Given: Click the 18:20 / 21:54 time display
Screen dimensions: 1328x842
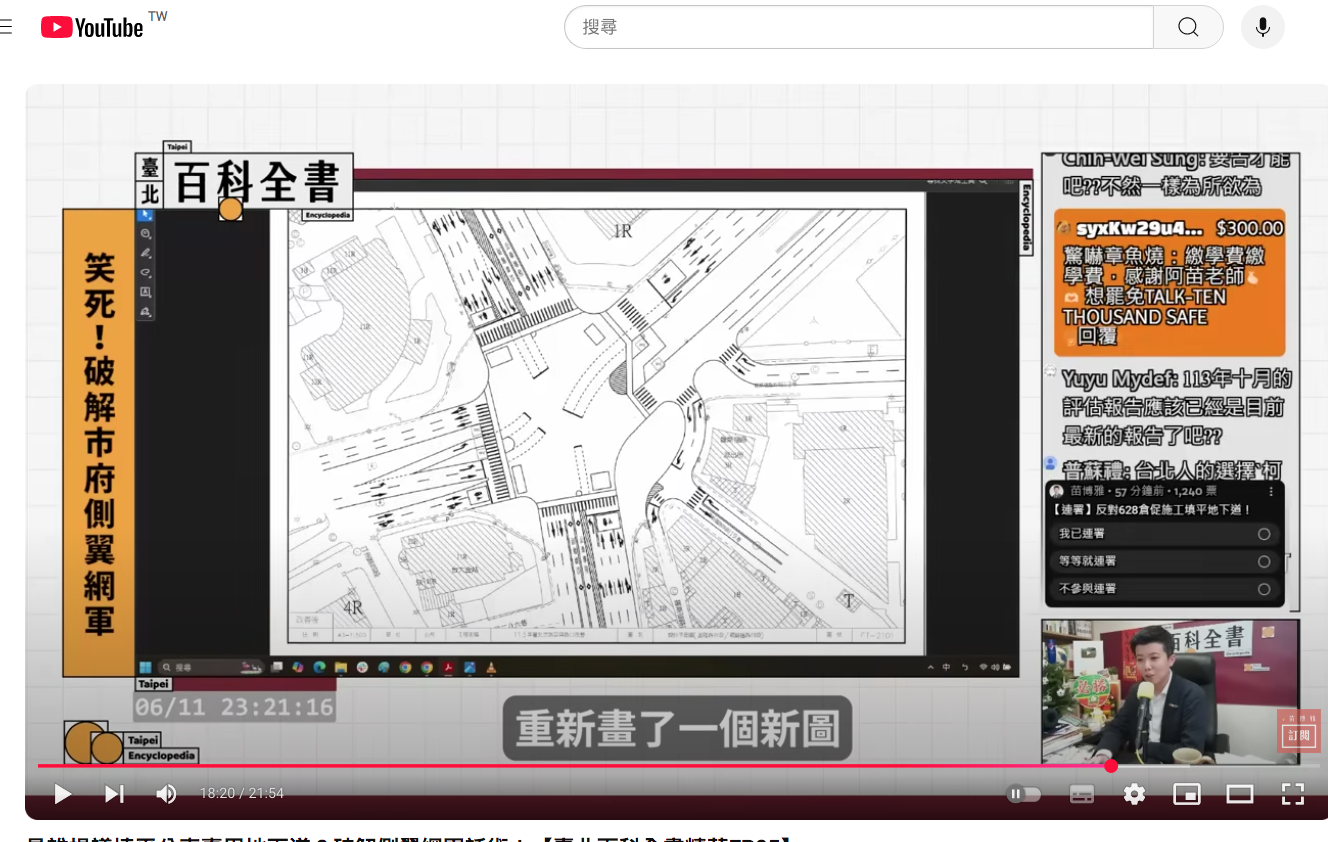Looking at the screenshot, I should pos(242,794).
